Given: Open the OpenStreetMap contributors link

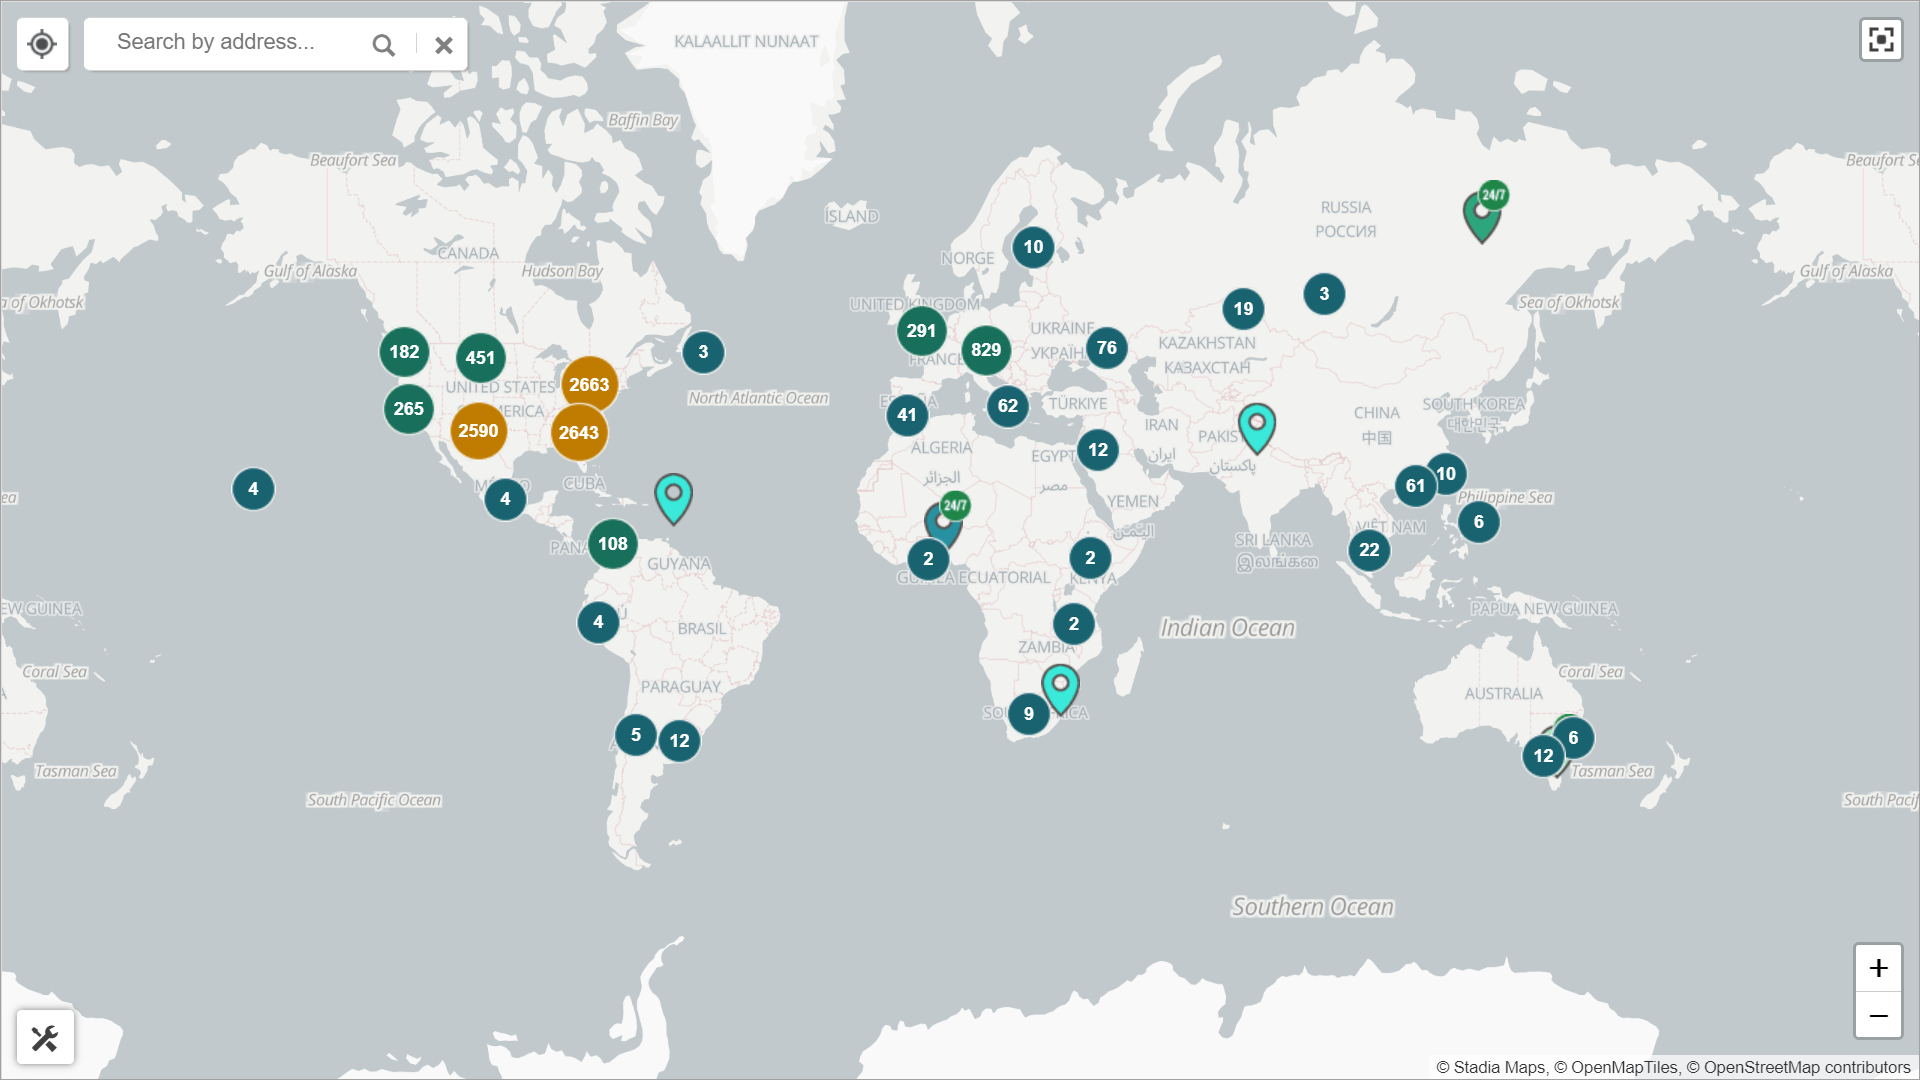Looking at the screenshot, I should tap(1806, 1067).
